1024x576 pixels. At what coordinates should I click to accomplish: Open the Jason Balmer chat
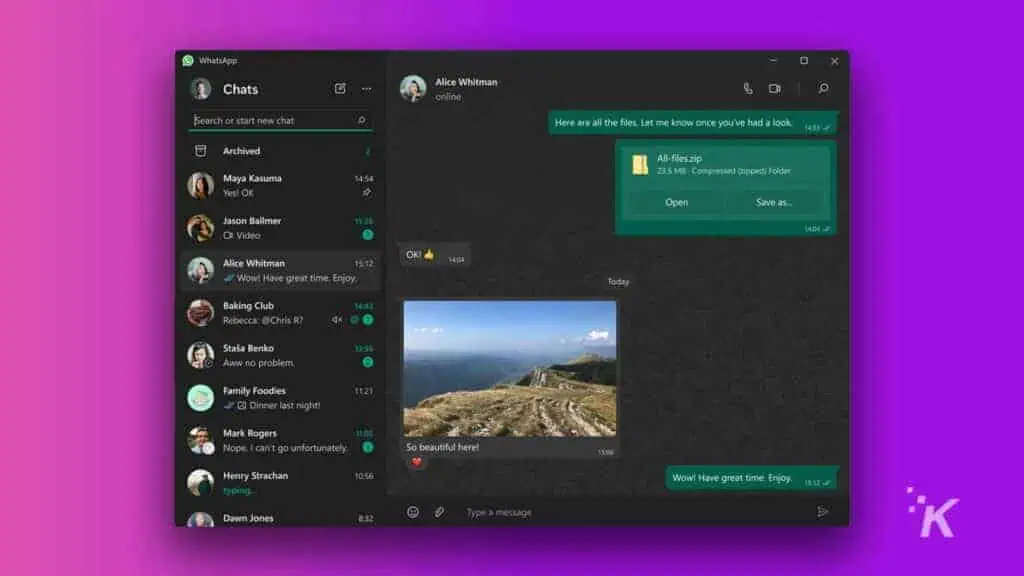click(281, 228)
